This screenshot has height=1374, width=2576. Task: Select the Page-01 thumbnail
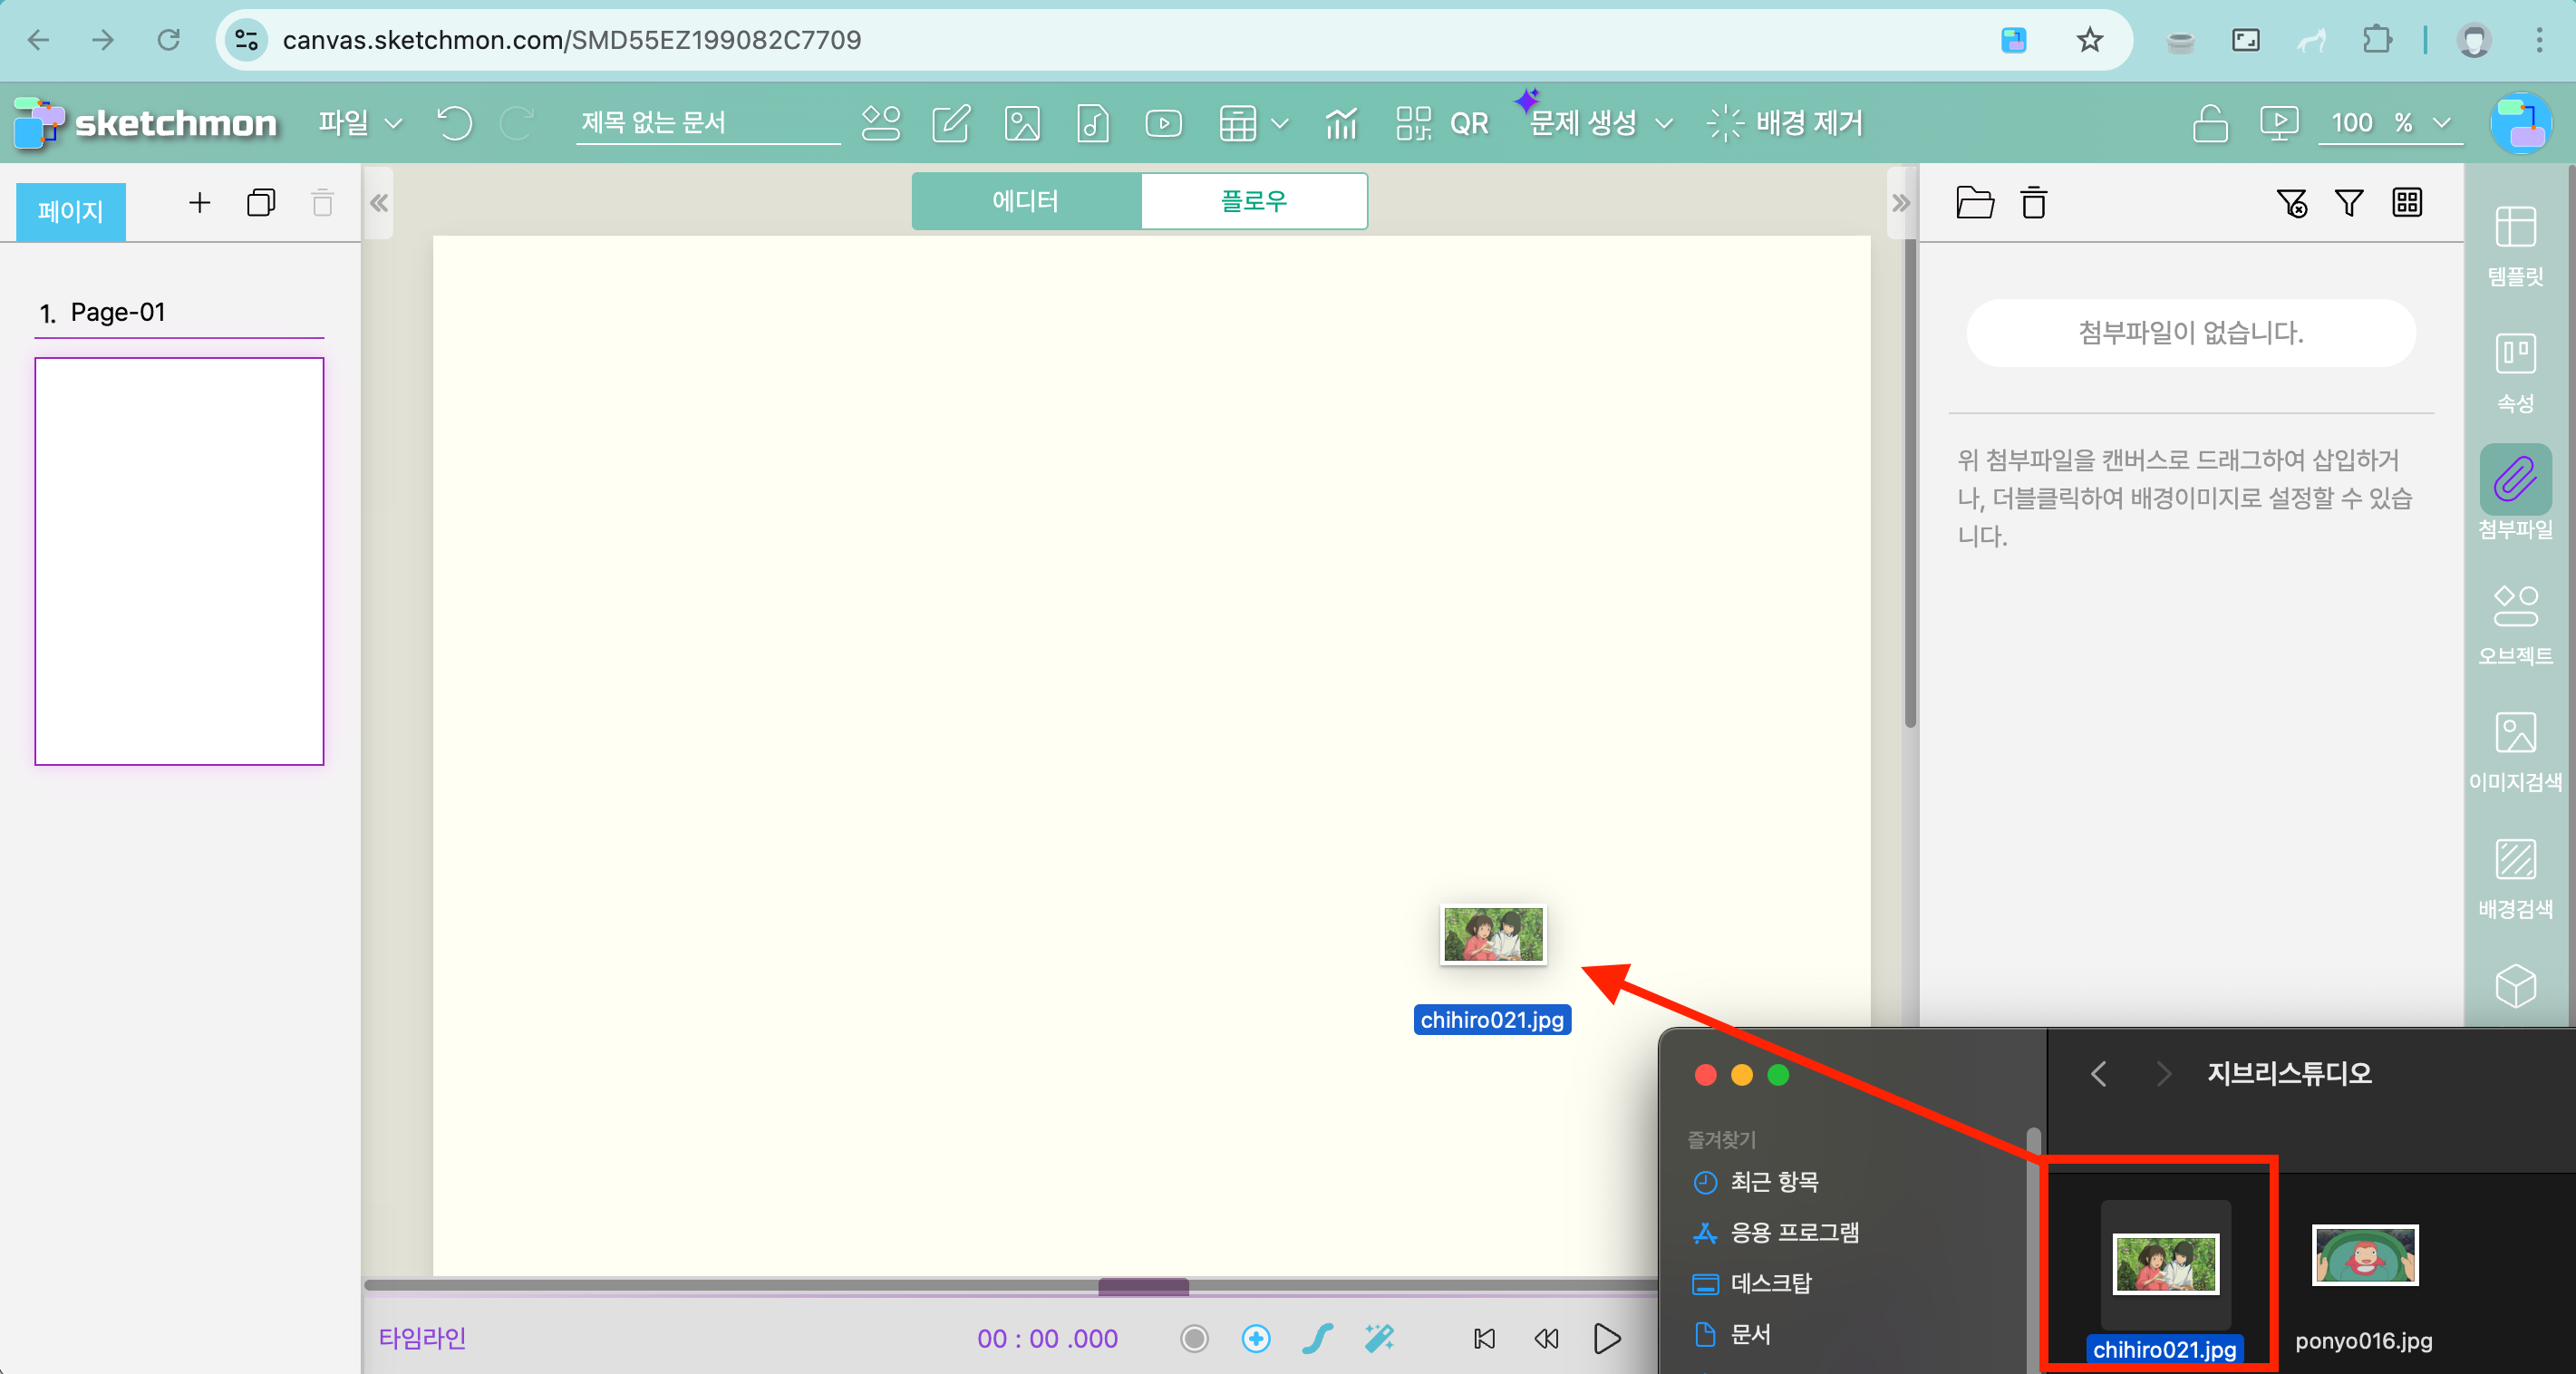coord(179,561)
